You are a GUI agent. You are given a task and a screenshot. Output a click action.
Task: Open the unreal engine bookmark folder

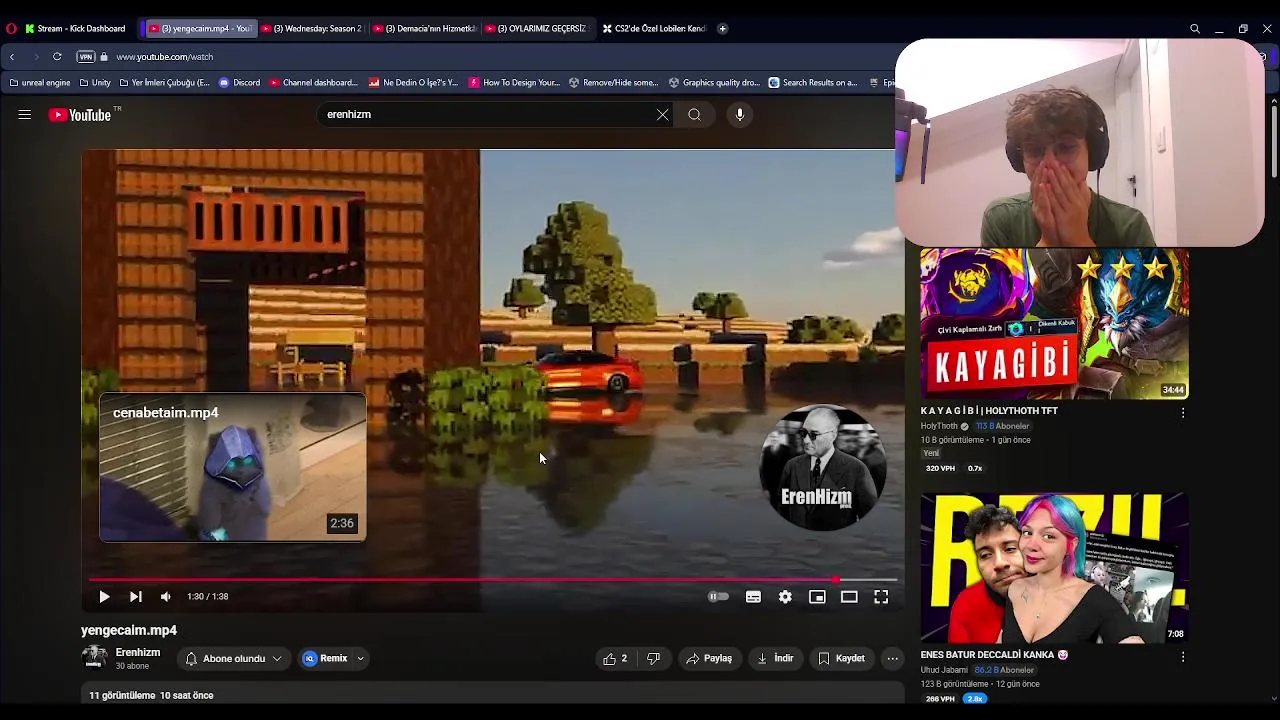click(40, 83)
